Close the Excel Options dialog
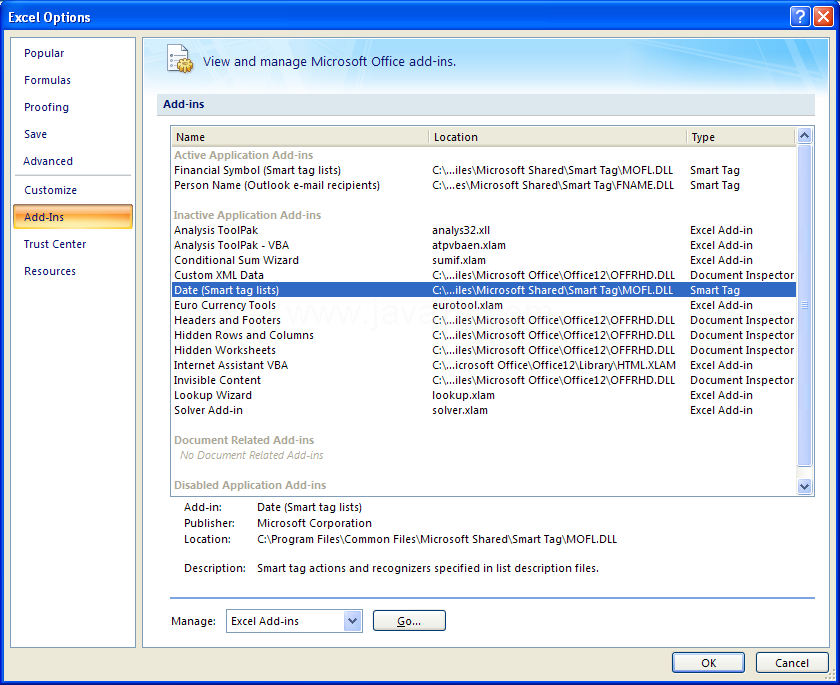 822,17
